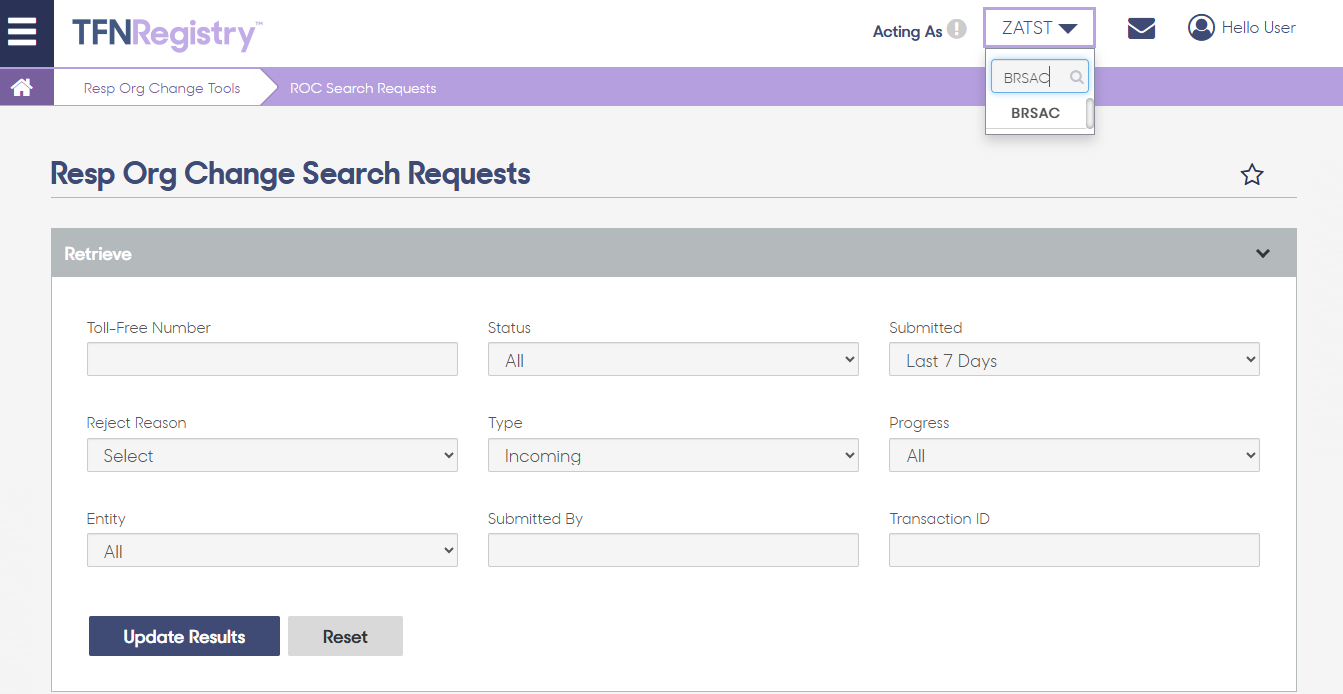The image size is (1343, 694).
Task: Focus the Toll-Free Number field
Action: coord(272,359)
